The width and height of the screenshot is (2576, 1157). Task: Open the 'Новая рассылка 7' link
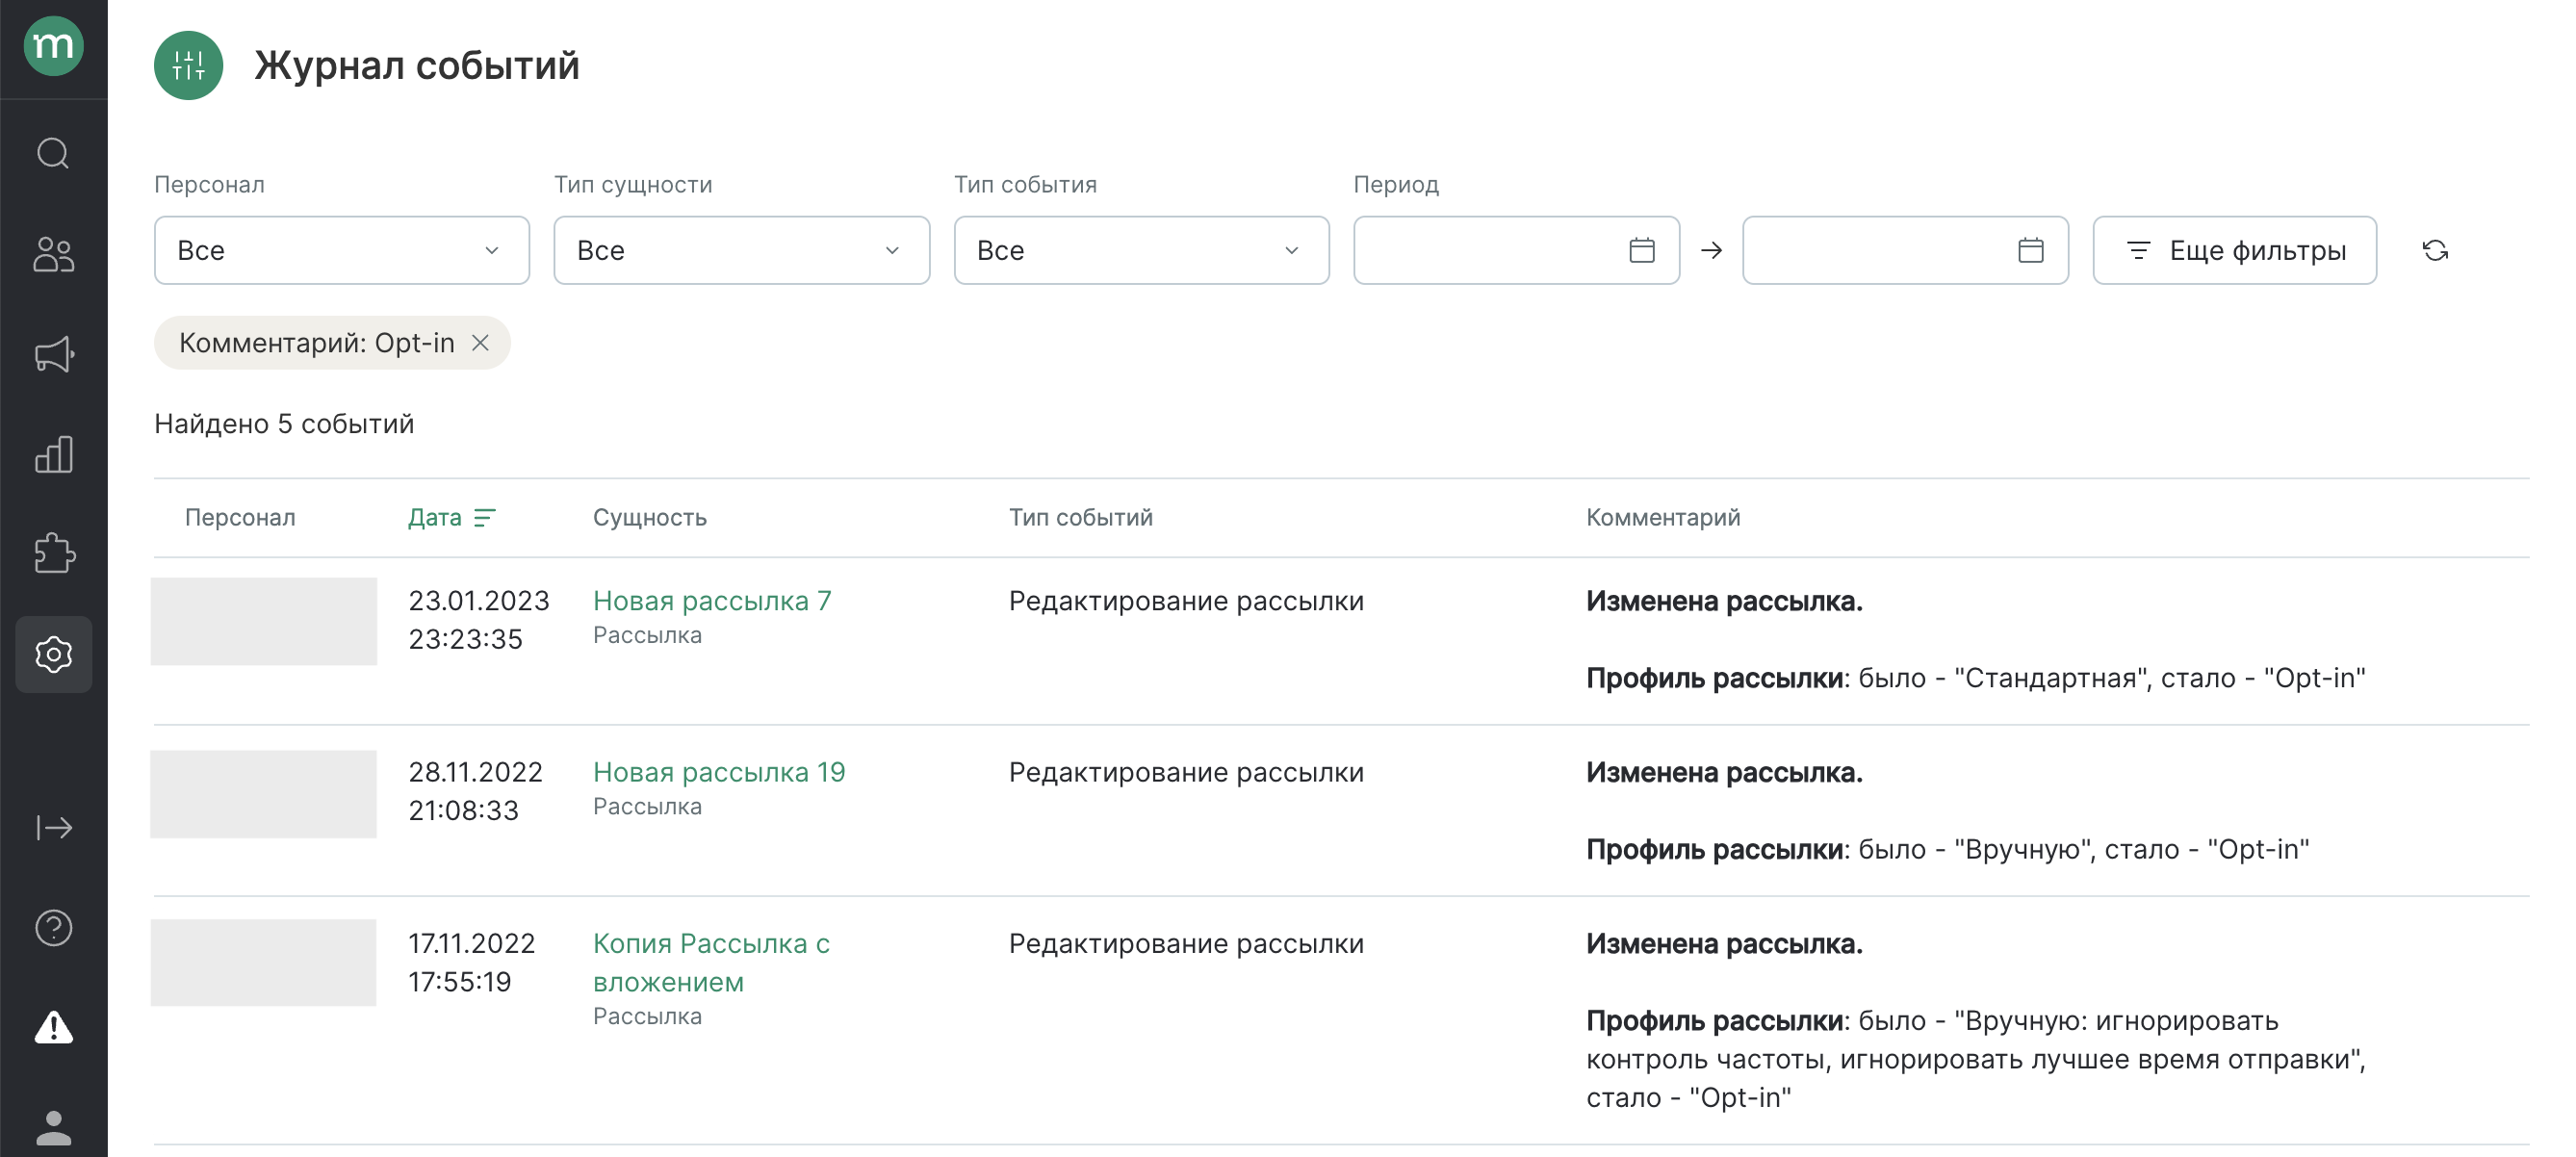pyautogui.click(x=712, y=601)
